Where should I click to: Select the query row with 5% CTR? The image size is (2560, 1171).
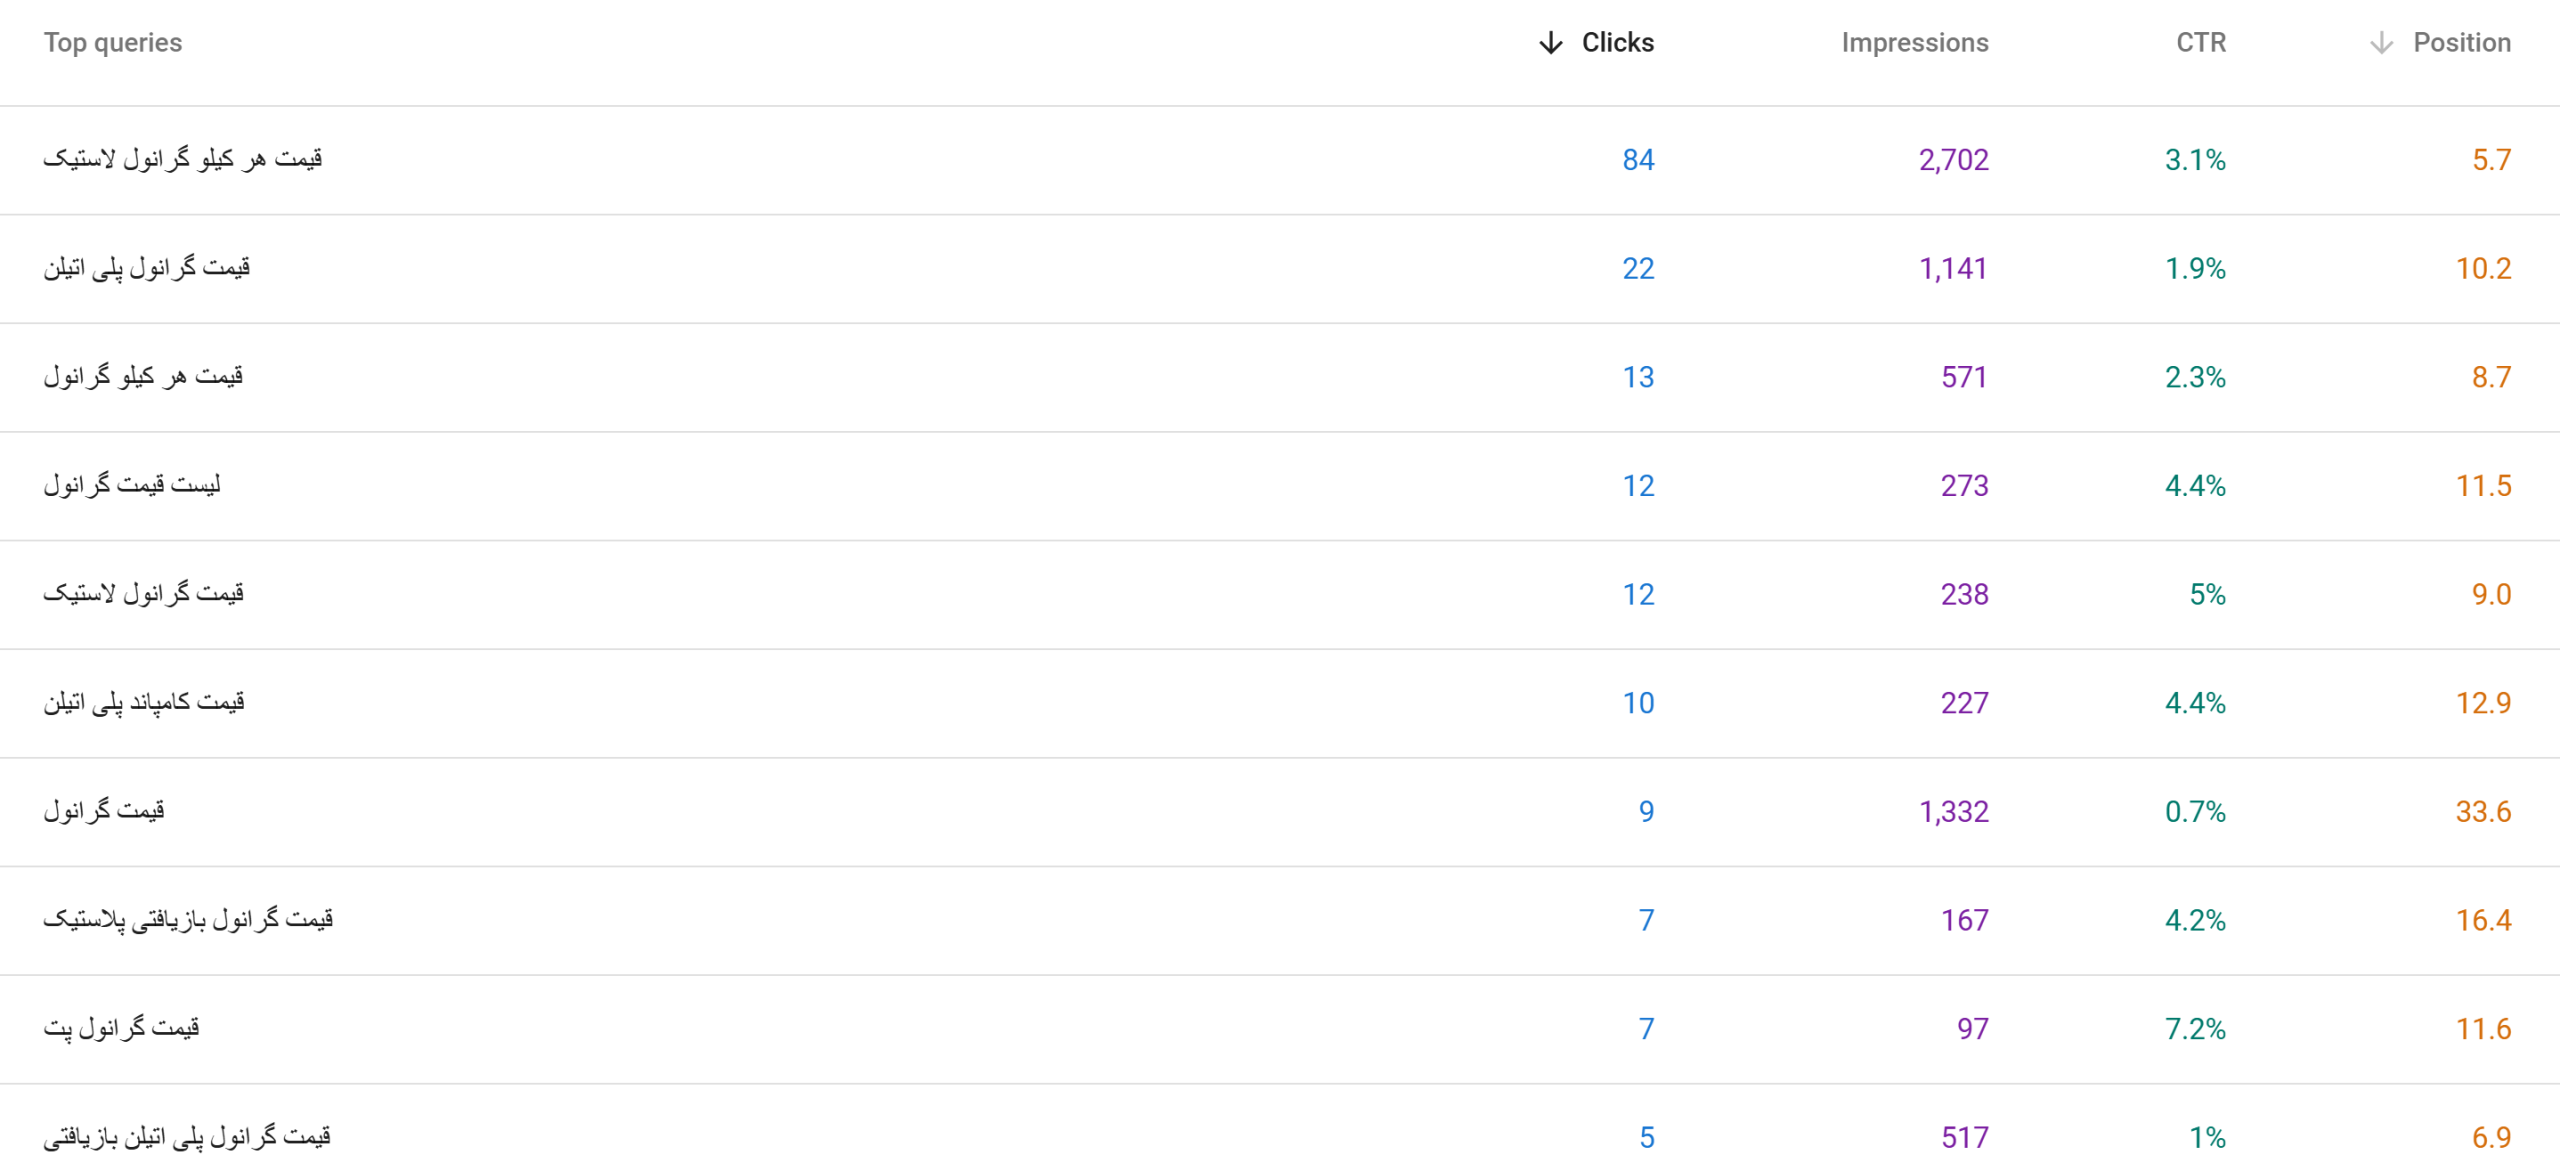coord(1280,595)
